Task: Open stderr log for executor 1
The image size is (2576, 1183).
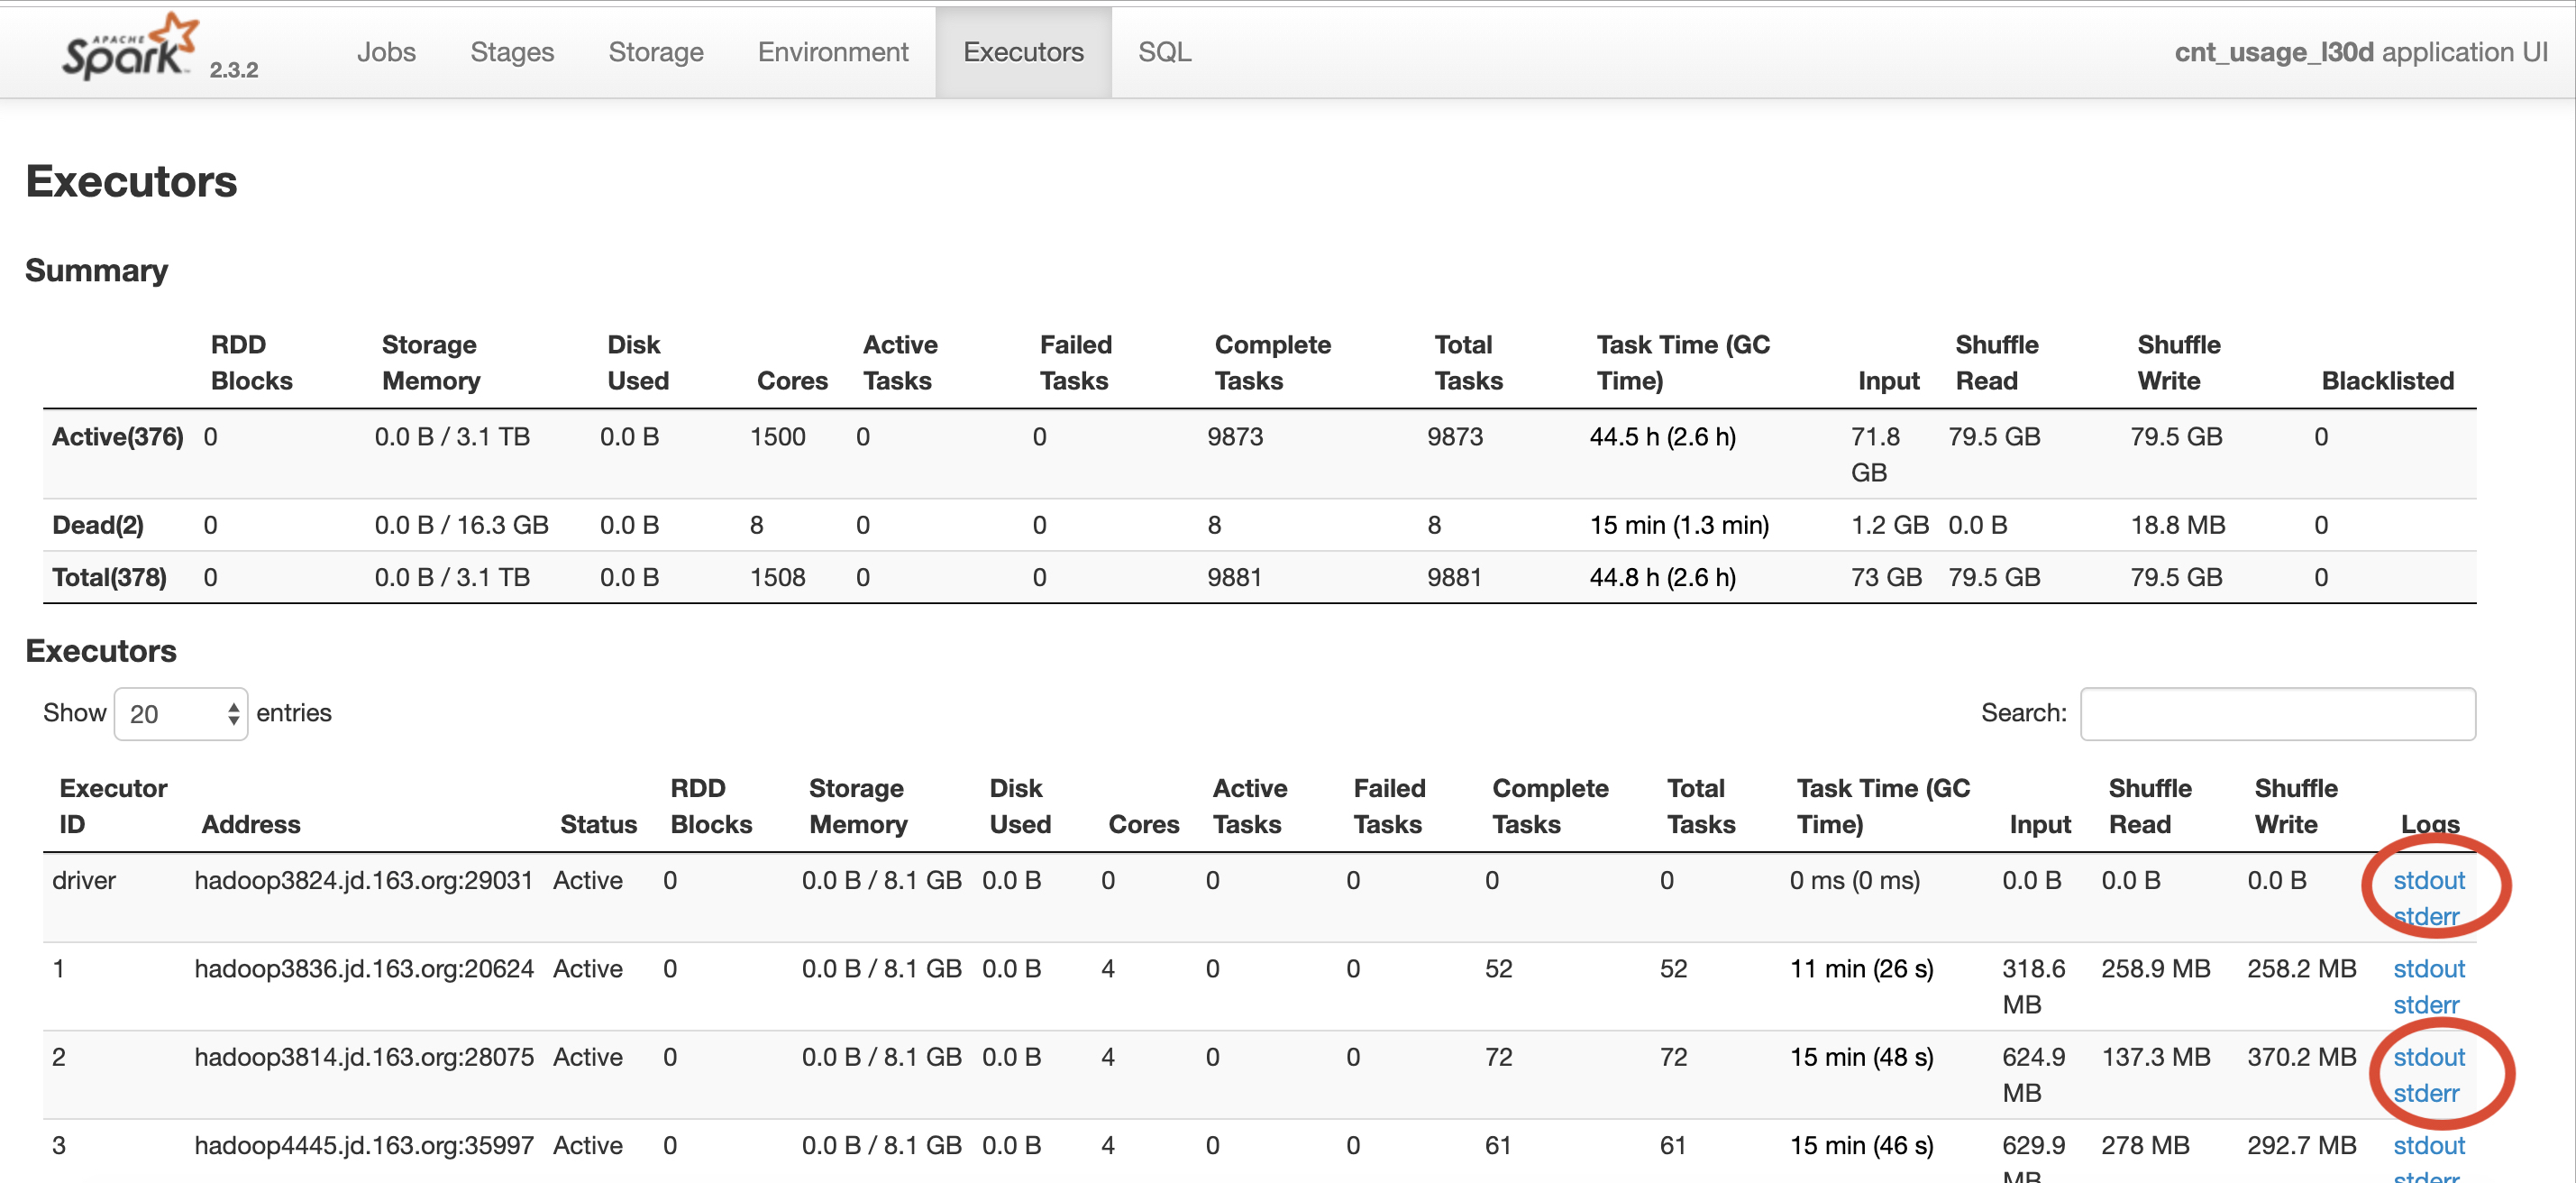Action: coord(2425,1005)
